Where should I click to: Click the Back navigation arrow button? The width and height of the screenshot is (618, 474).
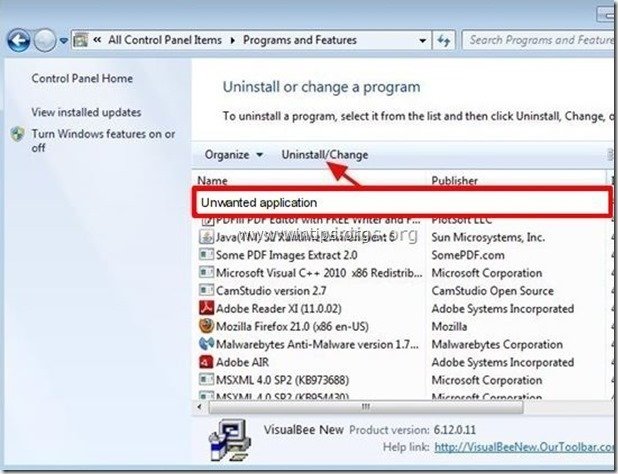[x=18, y=40]
